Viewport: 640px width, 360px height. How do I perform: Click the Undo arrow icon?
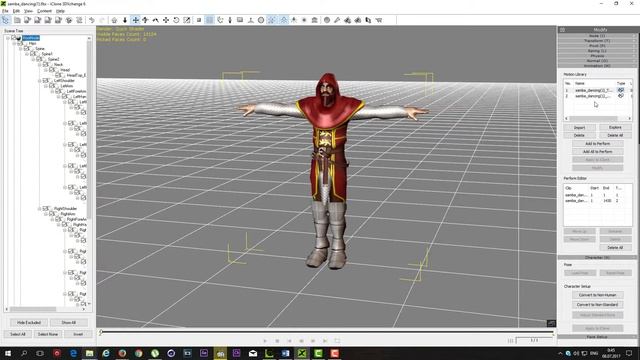[x=92, y=20]
